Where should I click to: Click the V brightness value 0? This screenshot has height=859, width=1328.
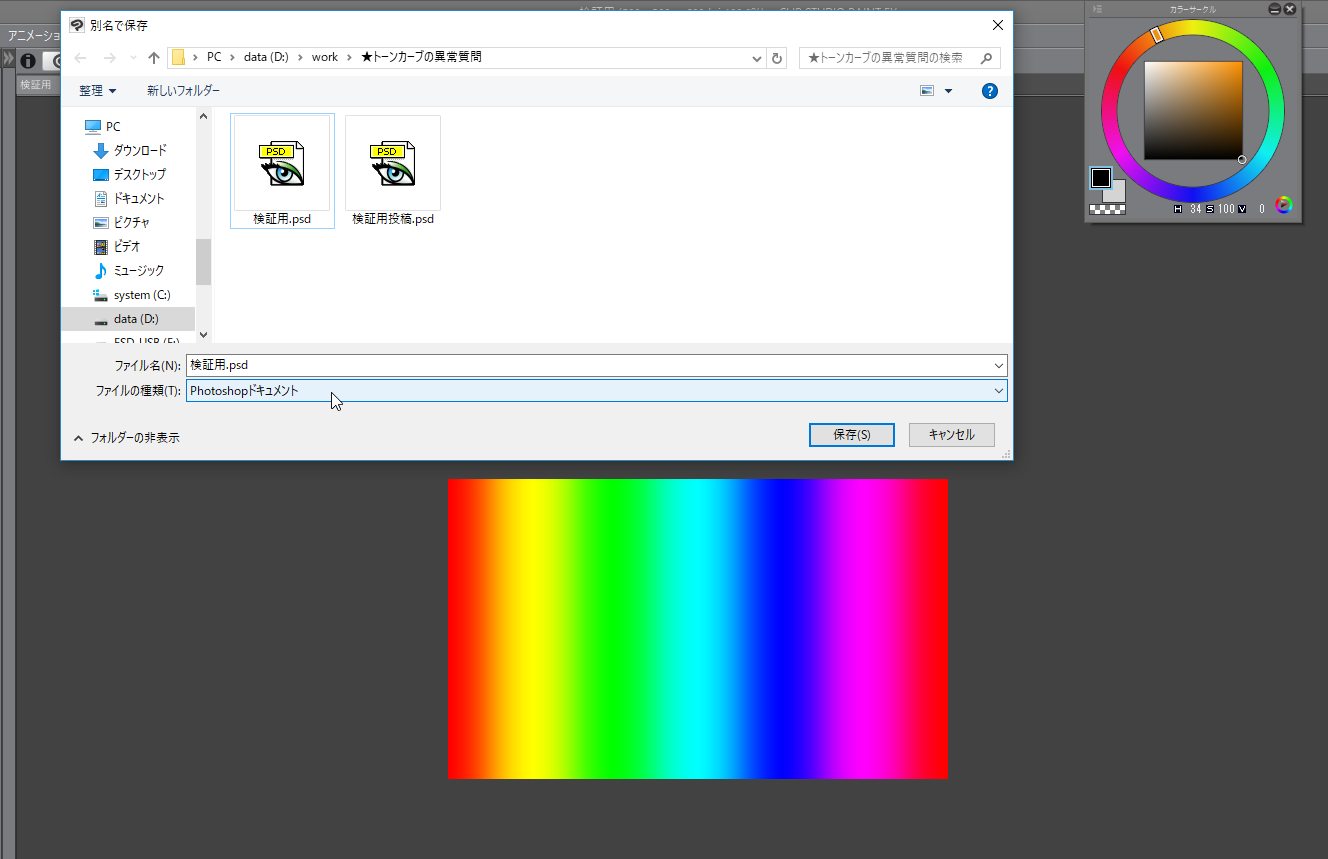pos(1262,209)
